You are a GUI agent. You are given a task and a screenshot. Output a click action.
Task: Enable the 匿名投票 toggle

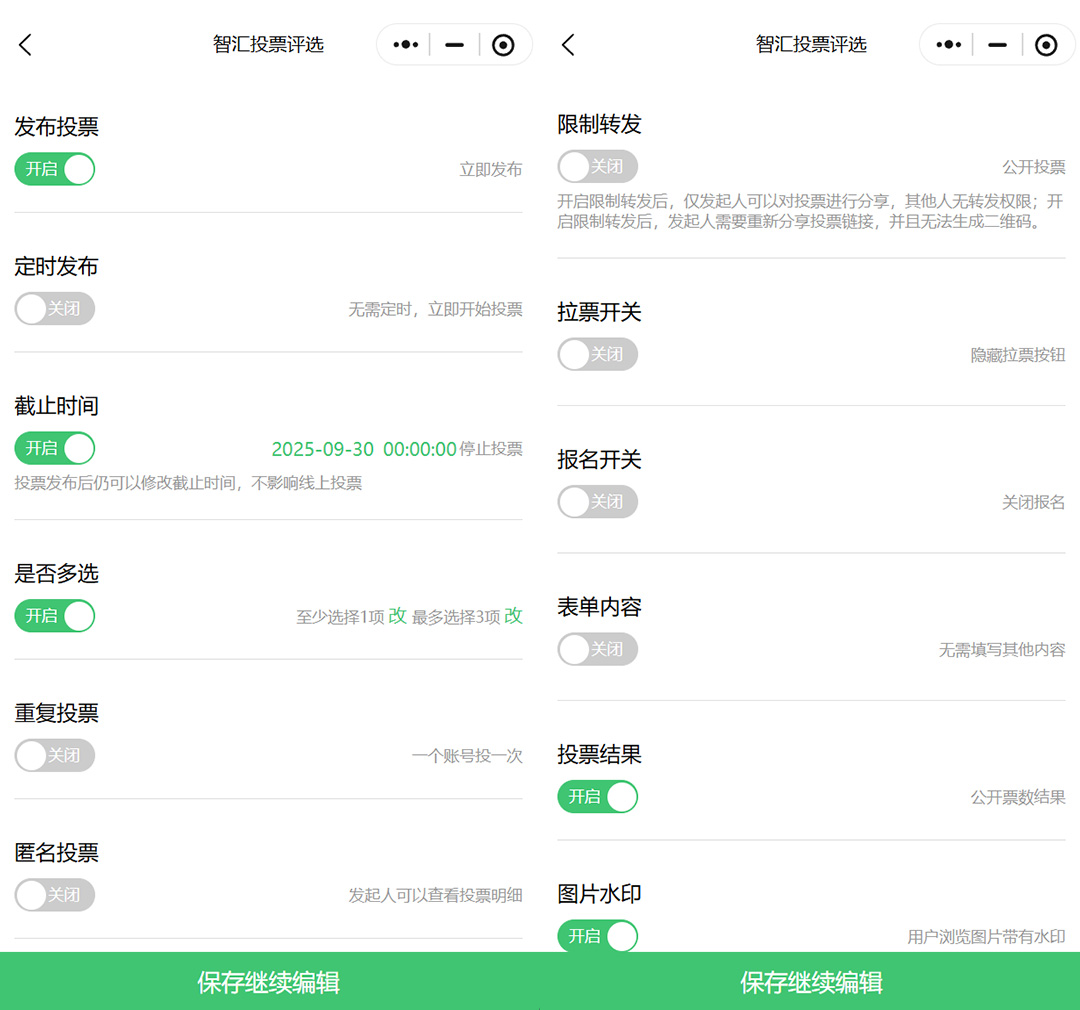[55, 895]
